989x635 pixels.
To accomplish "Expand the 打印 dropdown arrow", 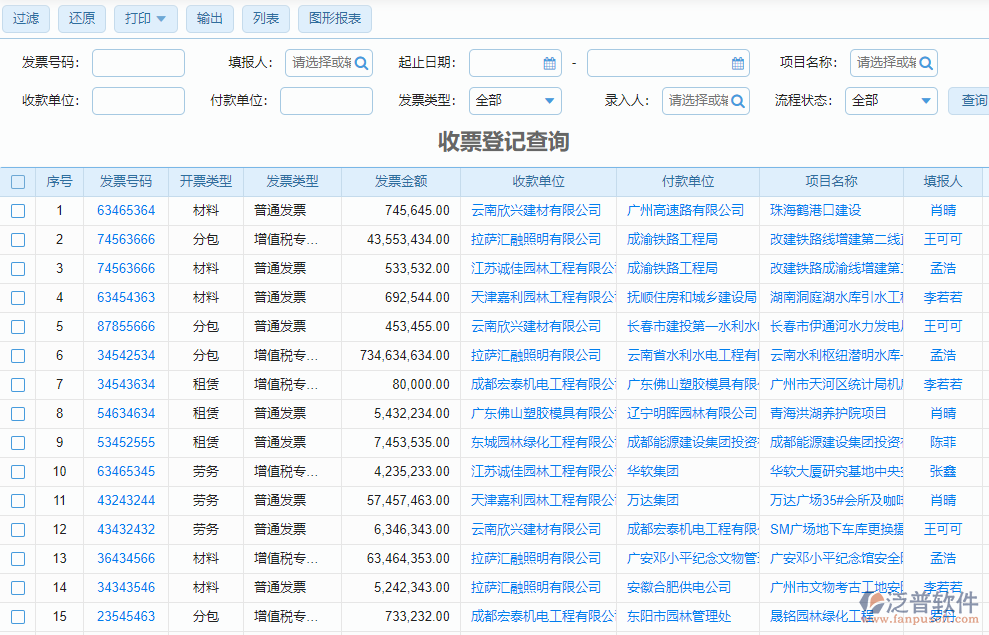I will pos(162,18).
